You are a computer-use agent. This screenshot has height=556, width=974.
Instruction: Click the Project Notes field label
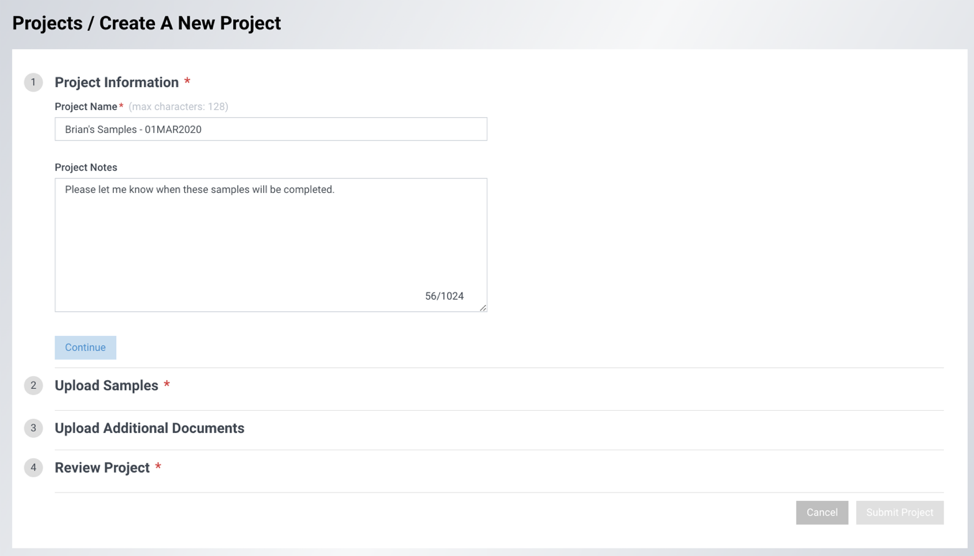(x=86, y=167)
